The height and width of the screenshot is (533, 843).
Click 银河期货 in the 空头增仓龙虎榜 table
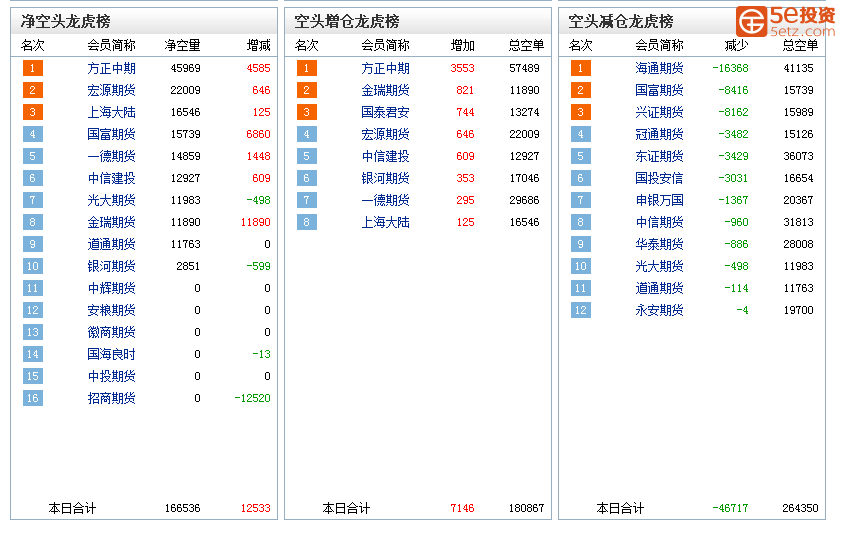385,179
